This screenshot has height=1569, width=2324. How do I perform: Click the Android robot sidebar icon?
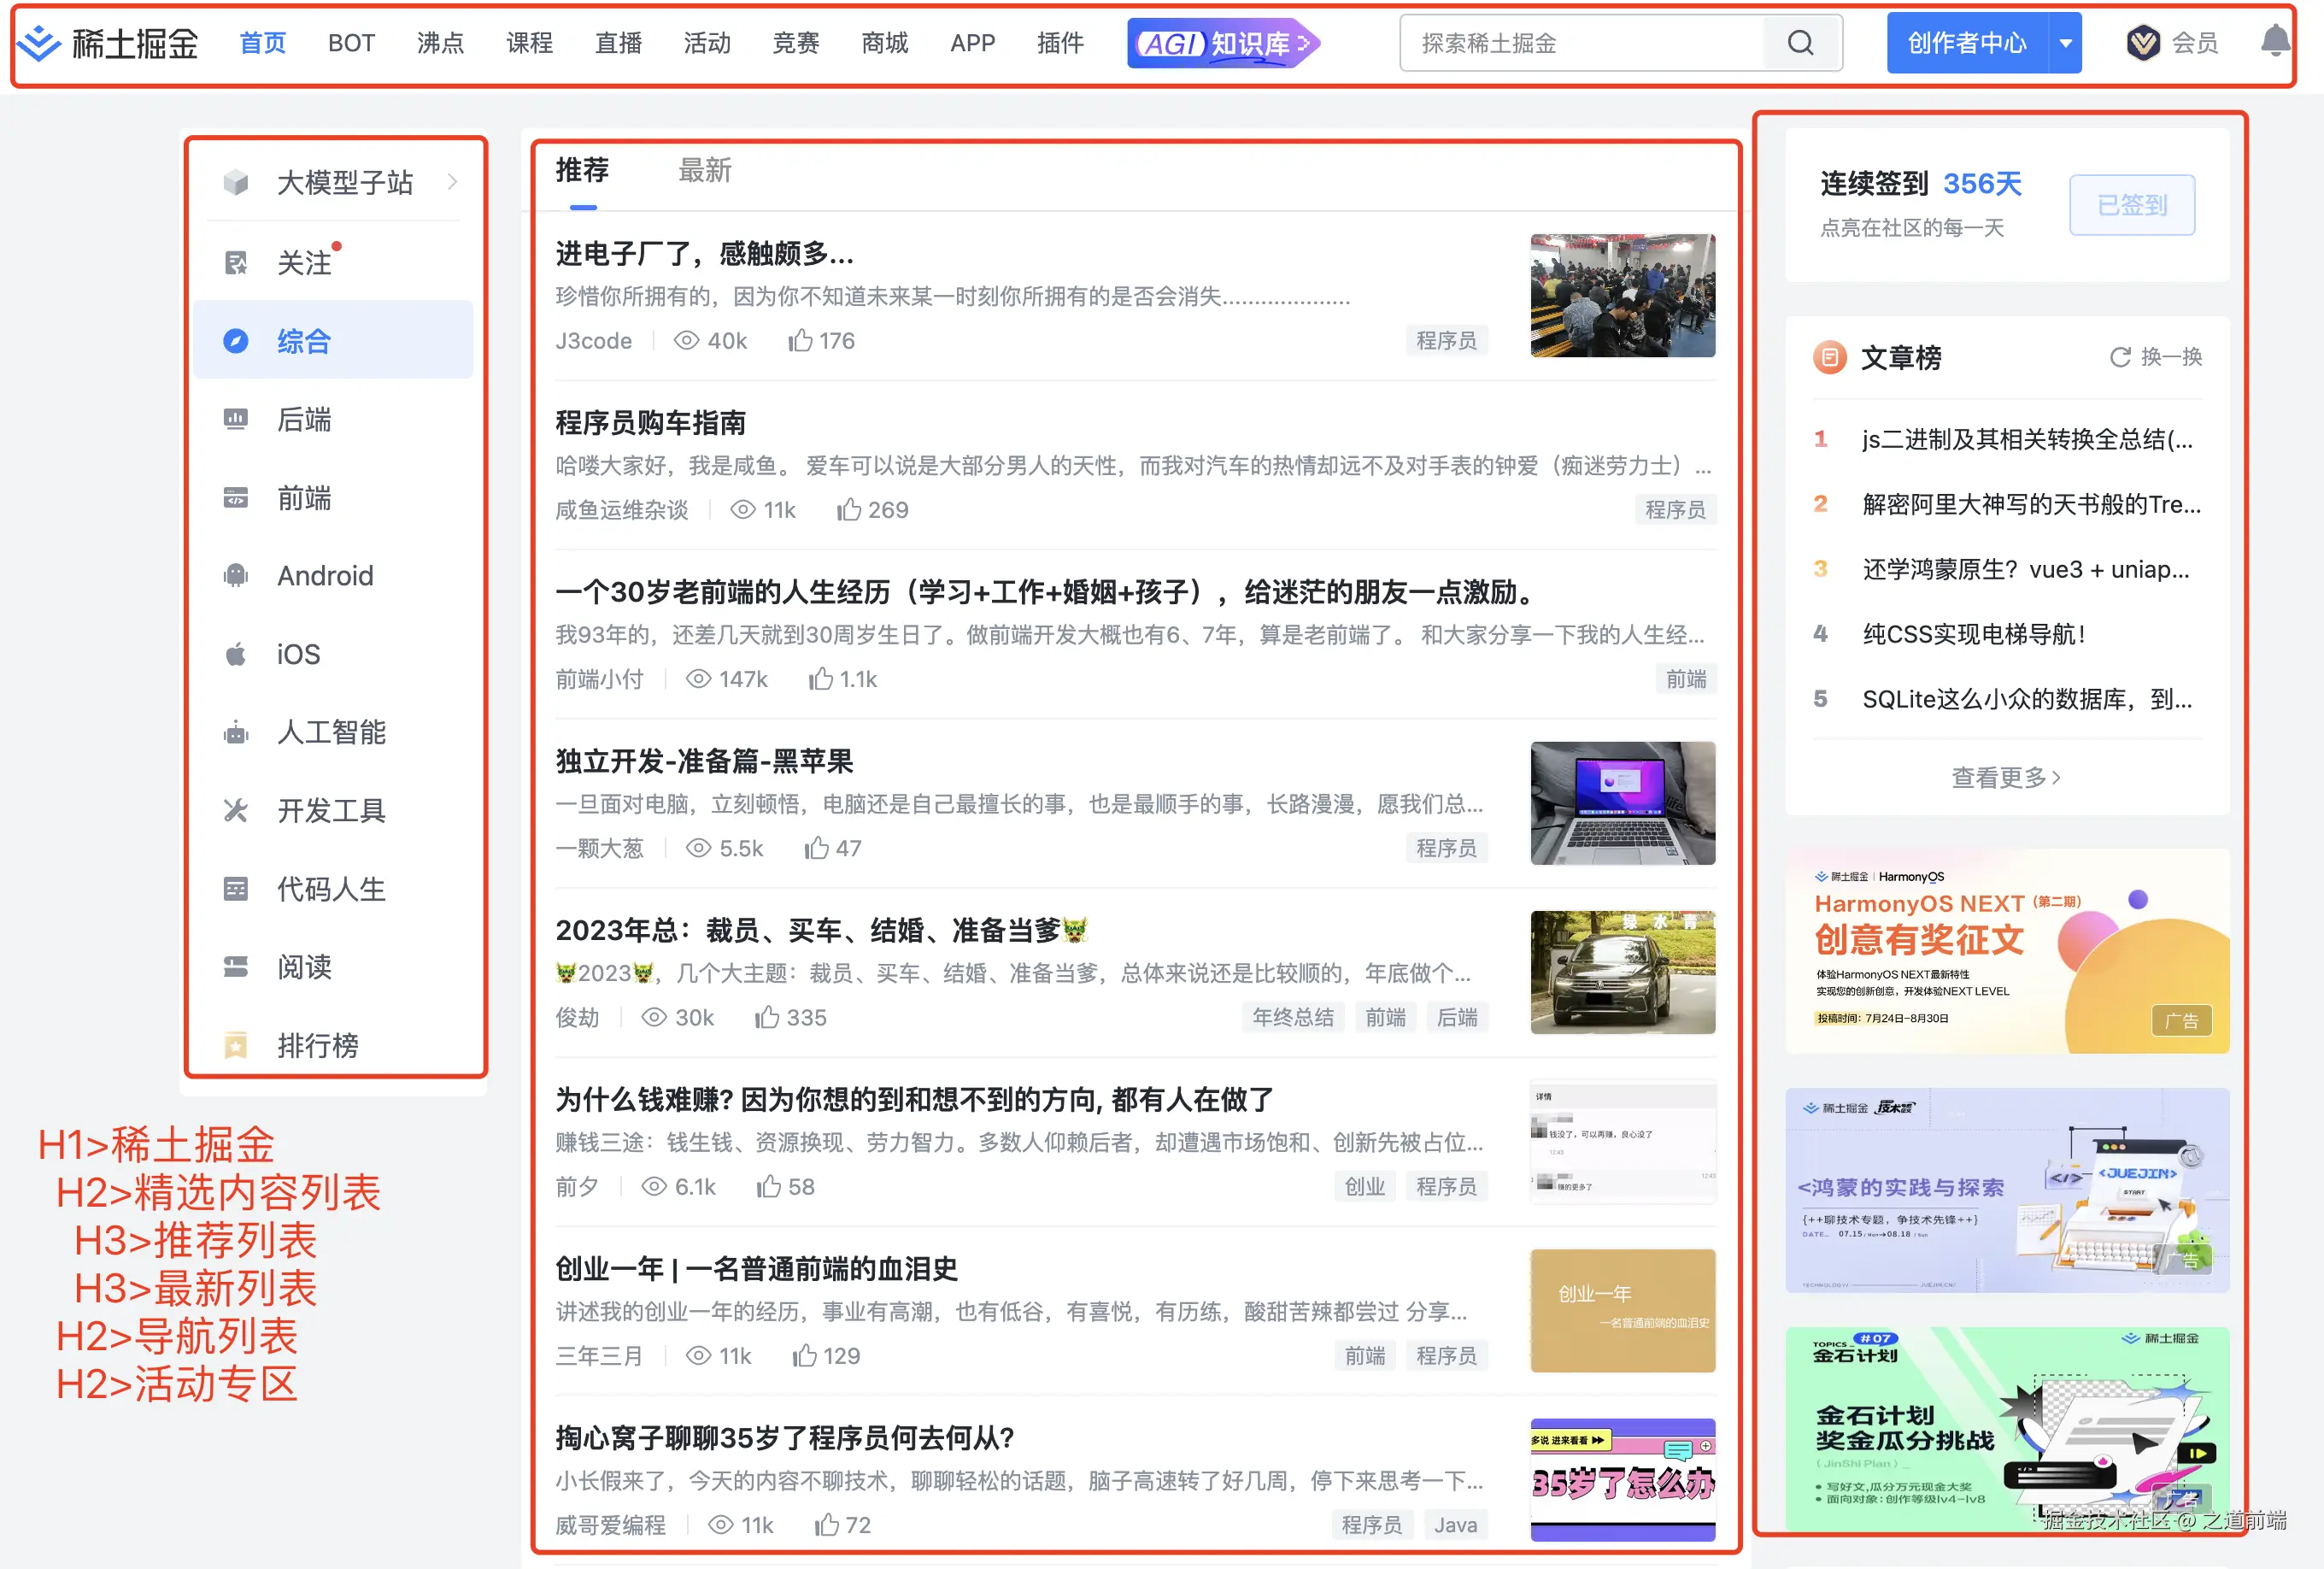coord(236,576)
